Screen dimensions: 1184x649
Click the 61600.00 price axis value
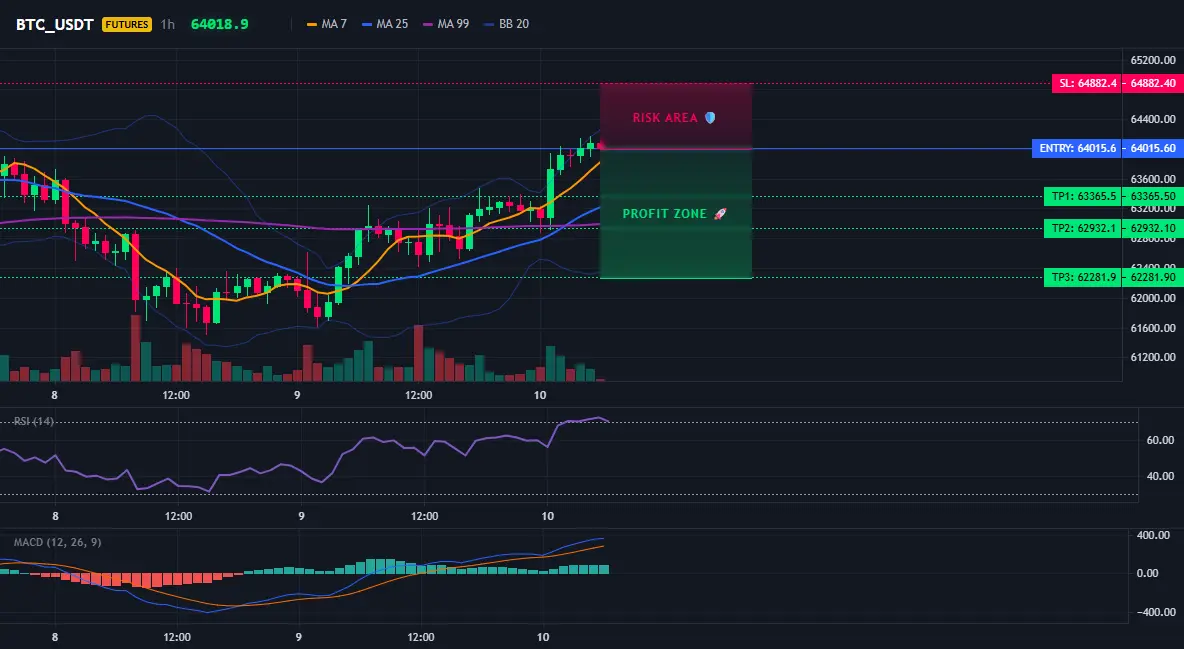(x=1153, y=328)
